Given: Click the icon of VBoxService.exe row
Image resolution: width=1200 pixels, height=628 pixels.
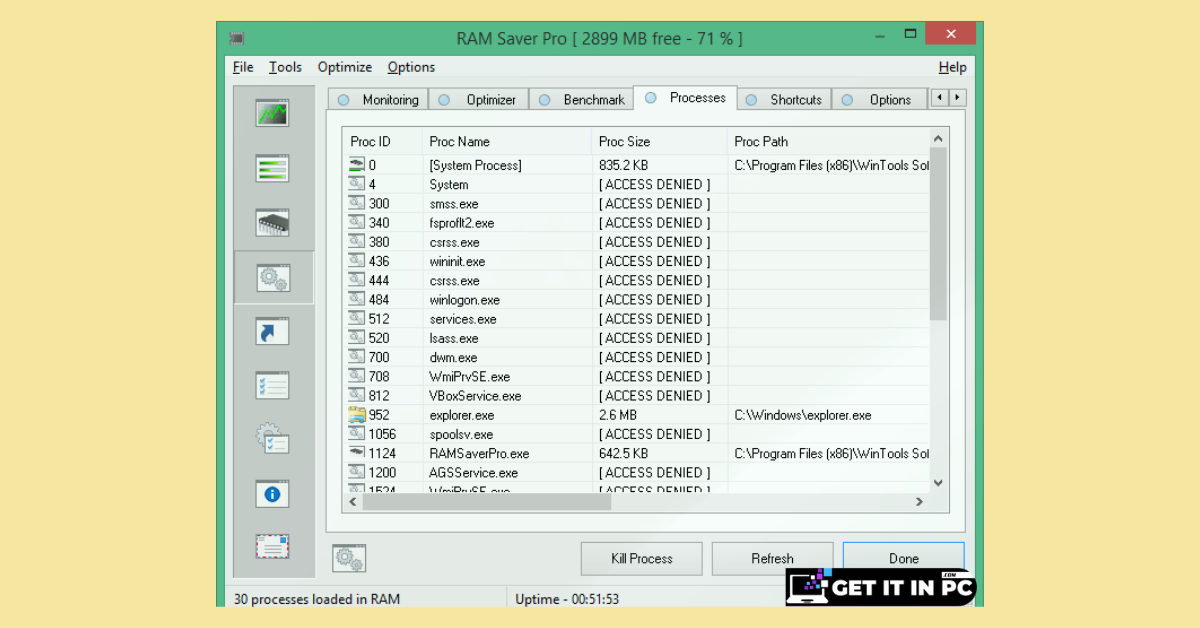Looking at the screenshot, I should click(x=357, y=395).
